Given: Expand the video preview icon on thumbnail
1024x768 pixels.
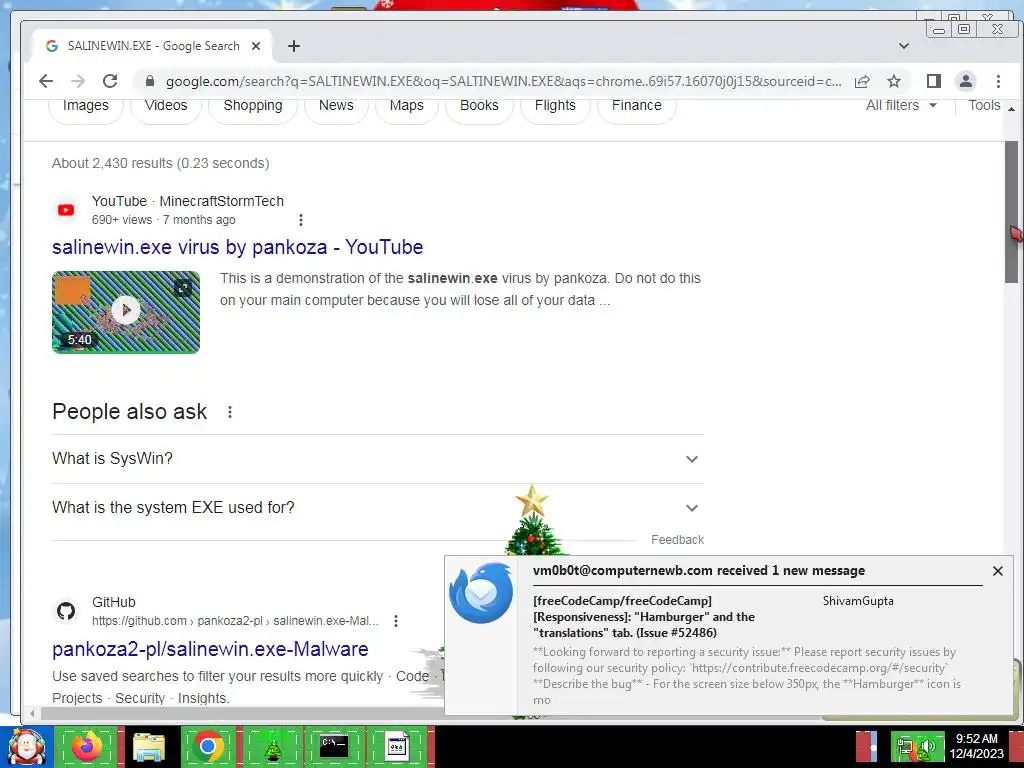Looking at the screenshot, I should [x=184, y=287].
